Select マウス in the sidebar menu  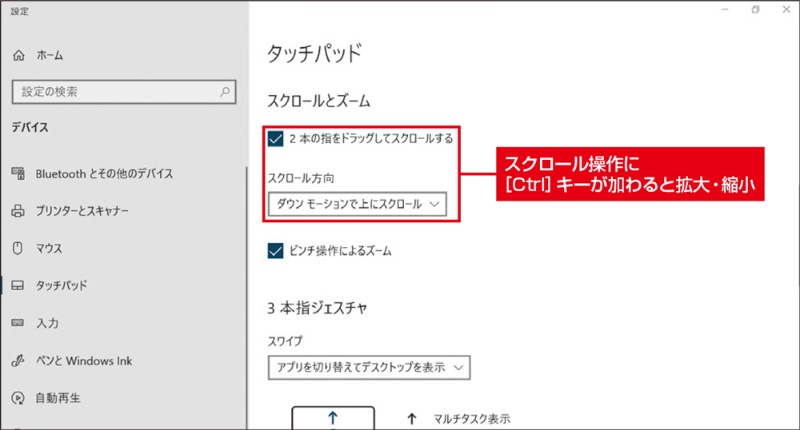tap(50, 248)
